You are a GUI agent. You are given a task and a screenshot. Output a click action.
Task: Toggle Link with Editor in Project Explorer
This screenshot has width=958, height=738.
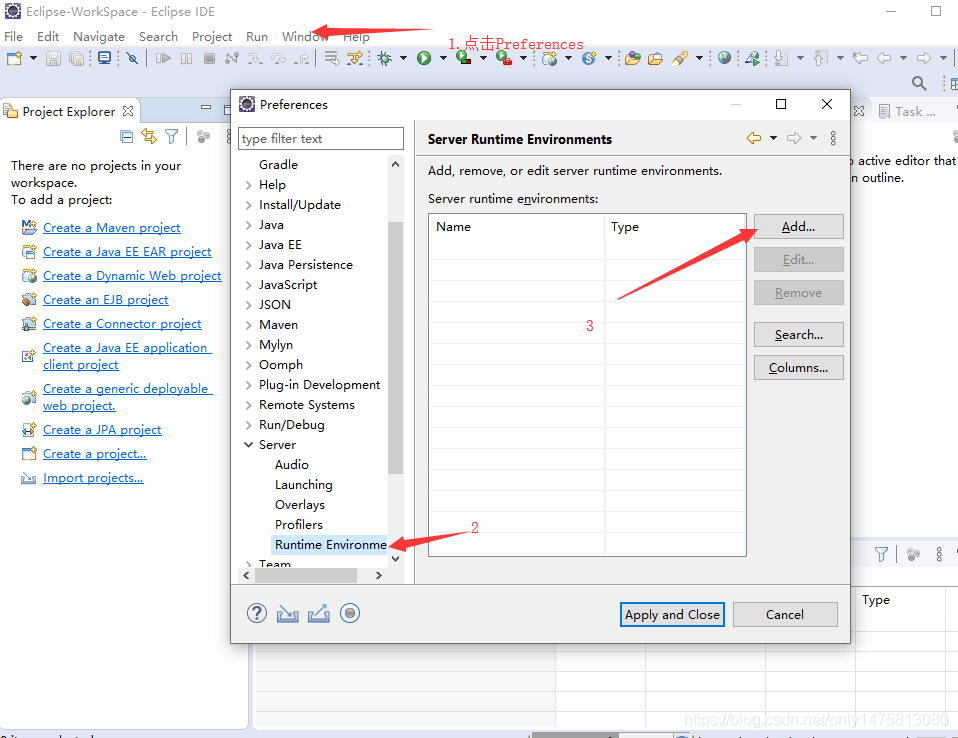click(x=148, y=136)
